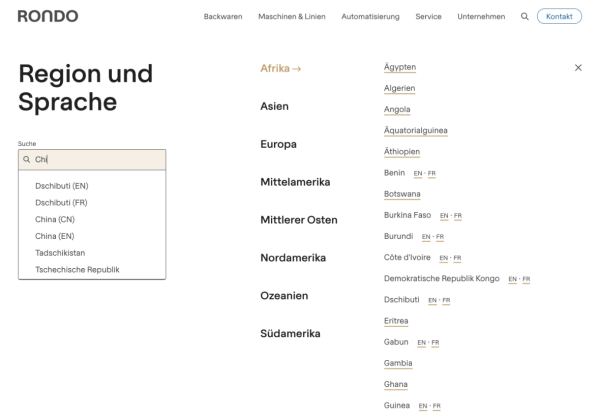Choose Tschechische Republik from the suggestions

77,270
